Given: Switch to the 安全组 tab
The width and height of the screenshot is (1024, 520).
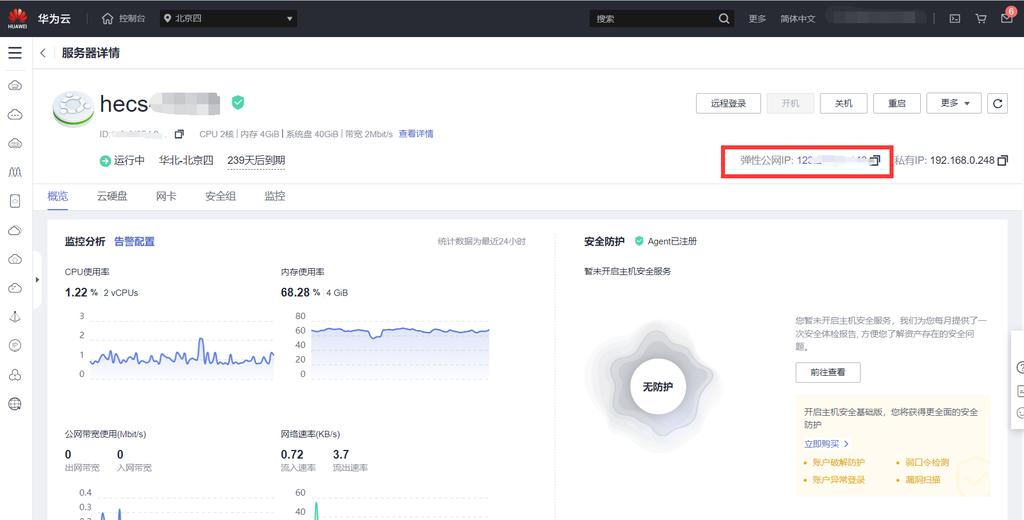Looking at the screenshot, I should point(221,196).
